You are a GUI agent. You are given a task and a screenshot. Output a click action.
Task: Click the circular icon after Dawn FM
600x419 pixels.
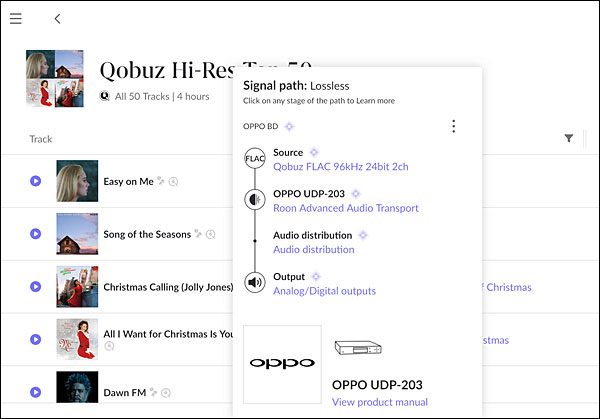166,393
